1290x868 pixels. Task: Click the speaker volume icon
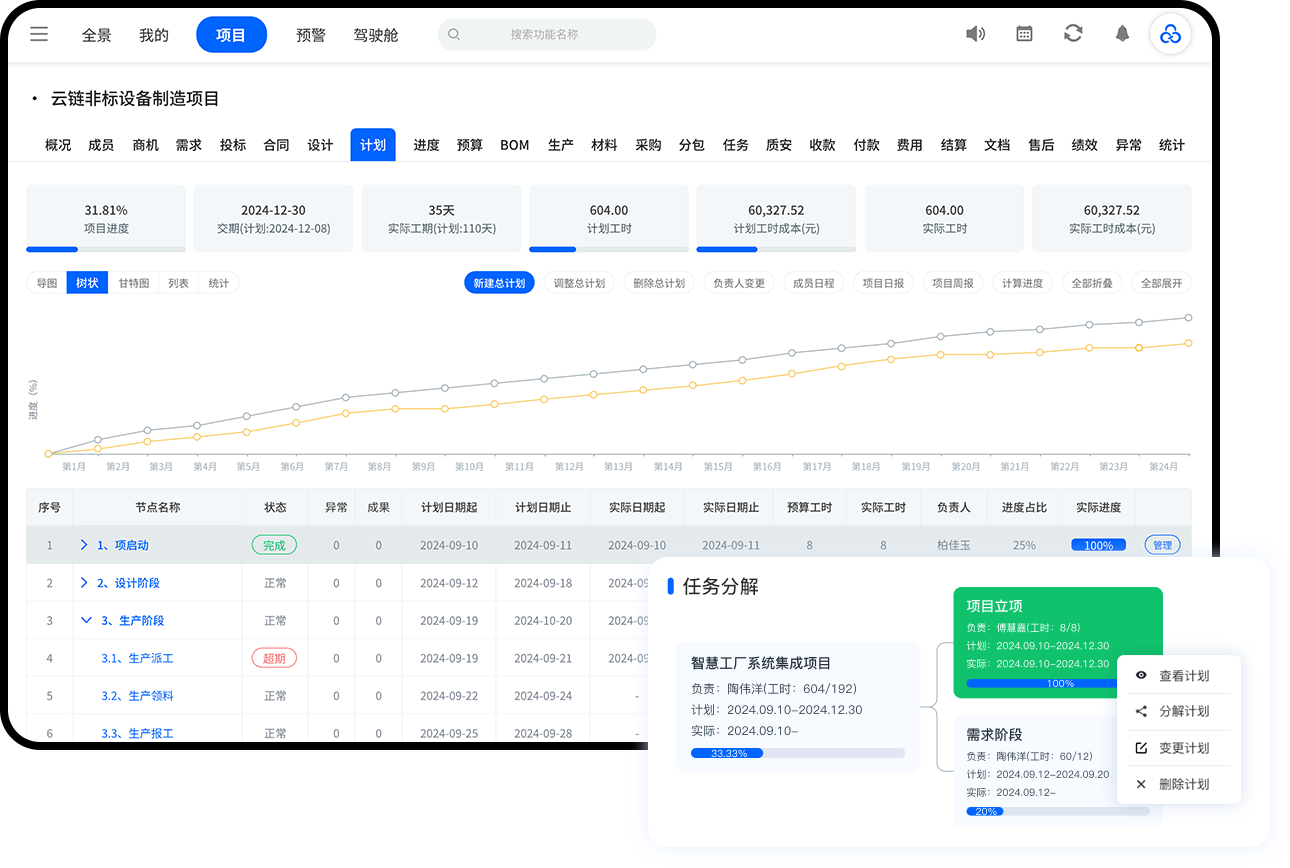click(975, 34)
